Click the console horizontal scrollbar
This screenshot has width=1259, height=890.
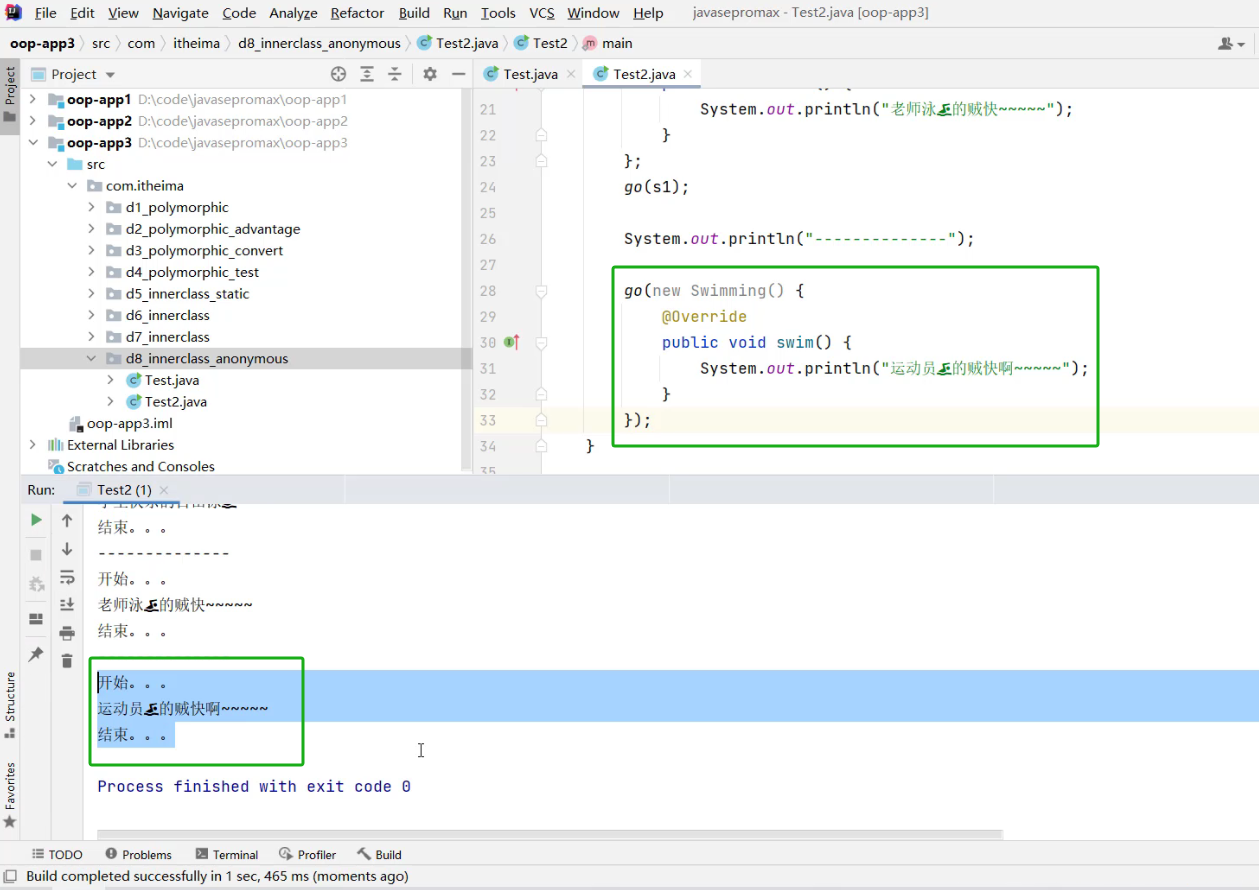click(550, 834)
